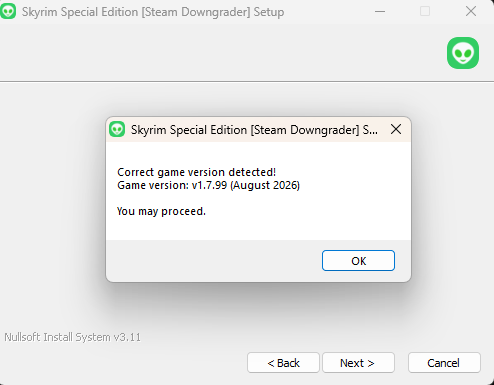The height and width of the screenshot is (385, 494).
Task: Select the 'Correct game version detected!' text
Action: 196,172
